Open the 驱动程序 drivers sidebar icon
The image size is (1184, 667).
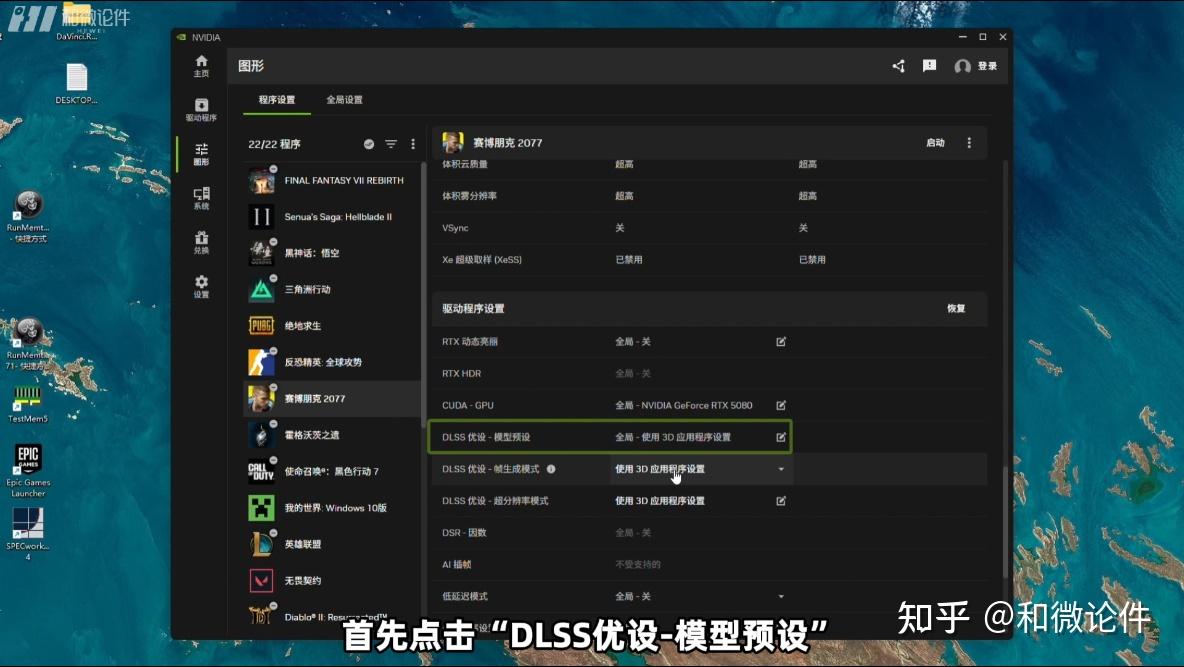coord(201,110)
